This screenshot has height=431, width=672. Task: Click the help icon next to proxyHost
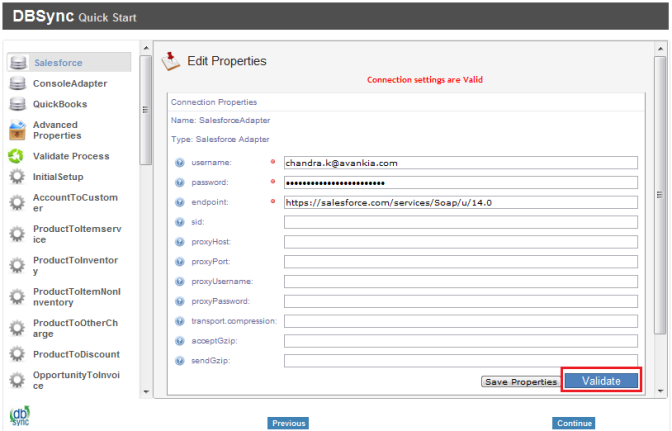click(x=180, y=242)
